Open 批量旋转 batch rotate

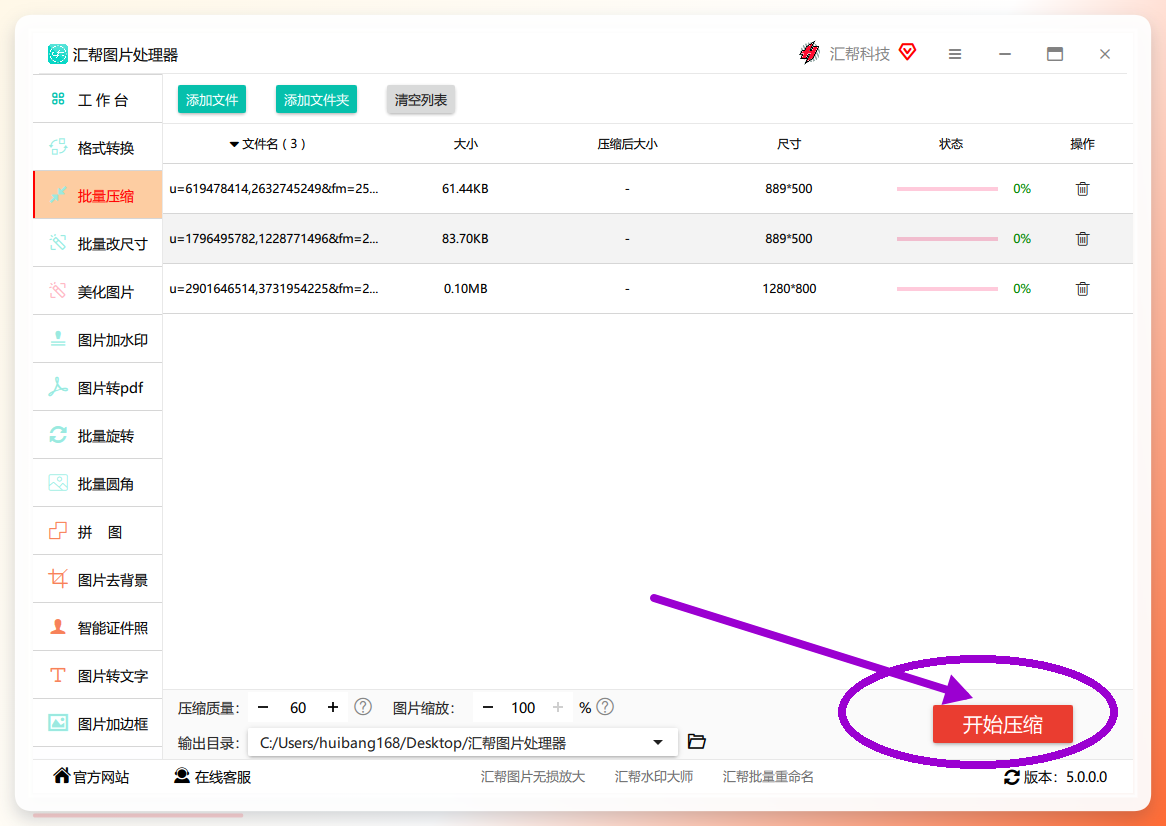point(97,436)
